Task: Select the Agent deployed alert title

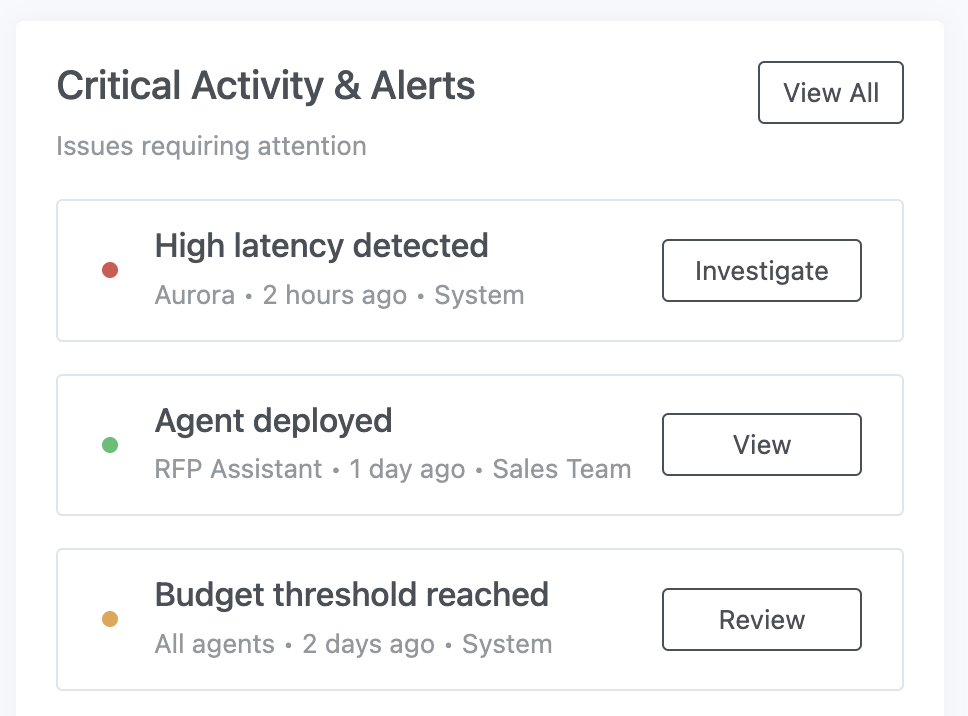Action: pyautogui.click(x=273, y=421)
